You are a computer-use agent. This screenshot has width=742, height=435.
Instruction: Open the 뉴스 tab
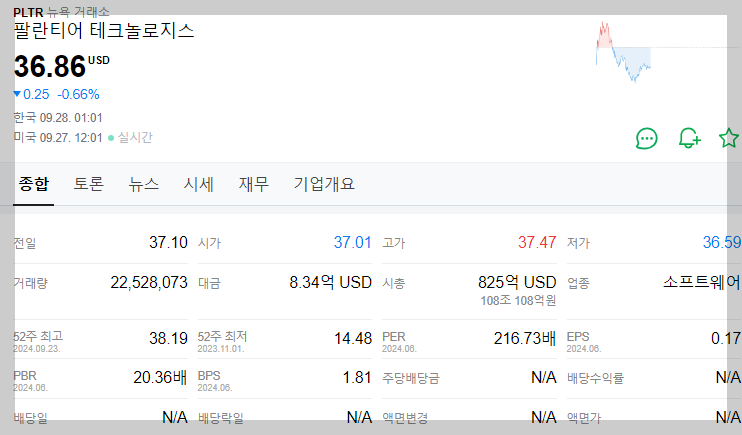point(143,184)
